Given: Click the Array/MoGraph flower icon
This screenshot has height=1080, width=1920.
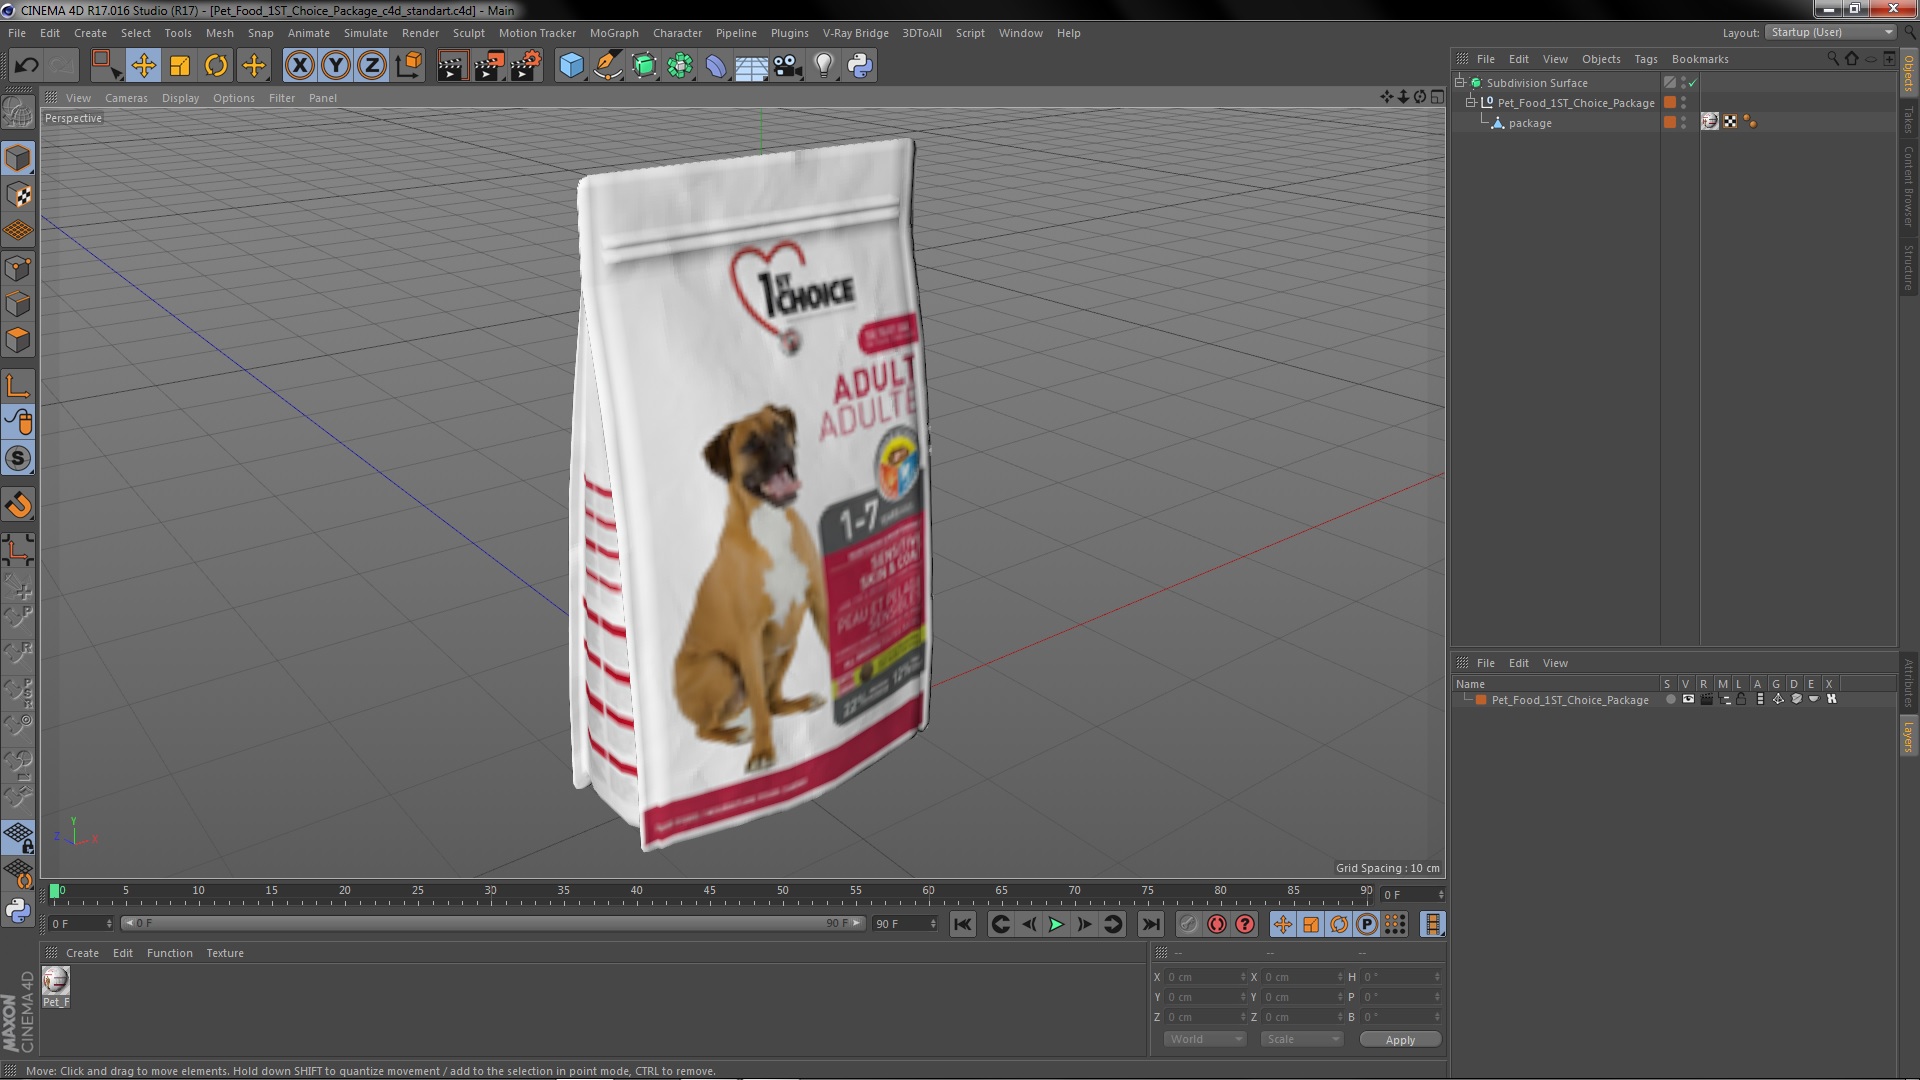Looking at the screenshot, I should (x=680, y=66).
